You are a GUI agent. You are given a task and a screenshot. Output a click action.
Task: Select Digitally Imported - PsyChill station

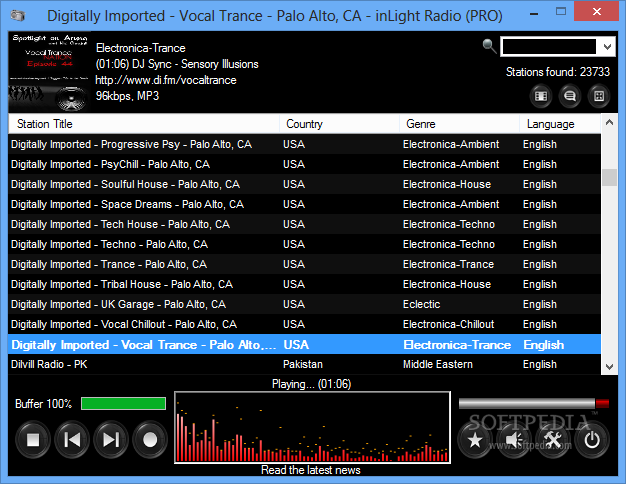click(304, 164)
